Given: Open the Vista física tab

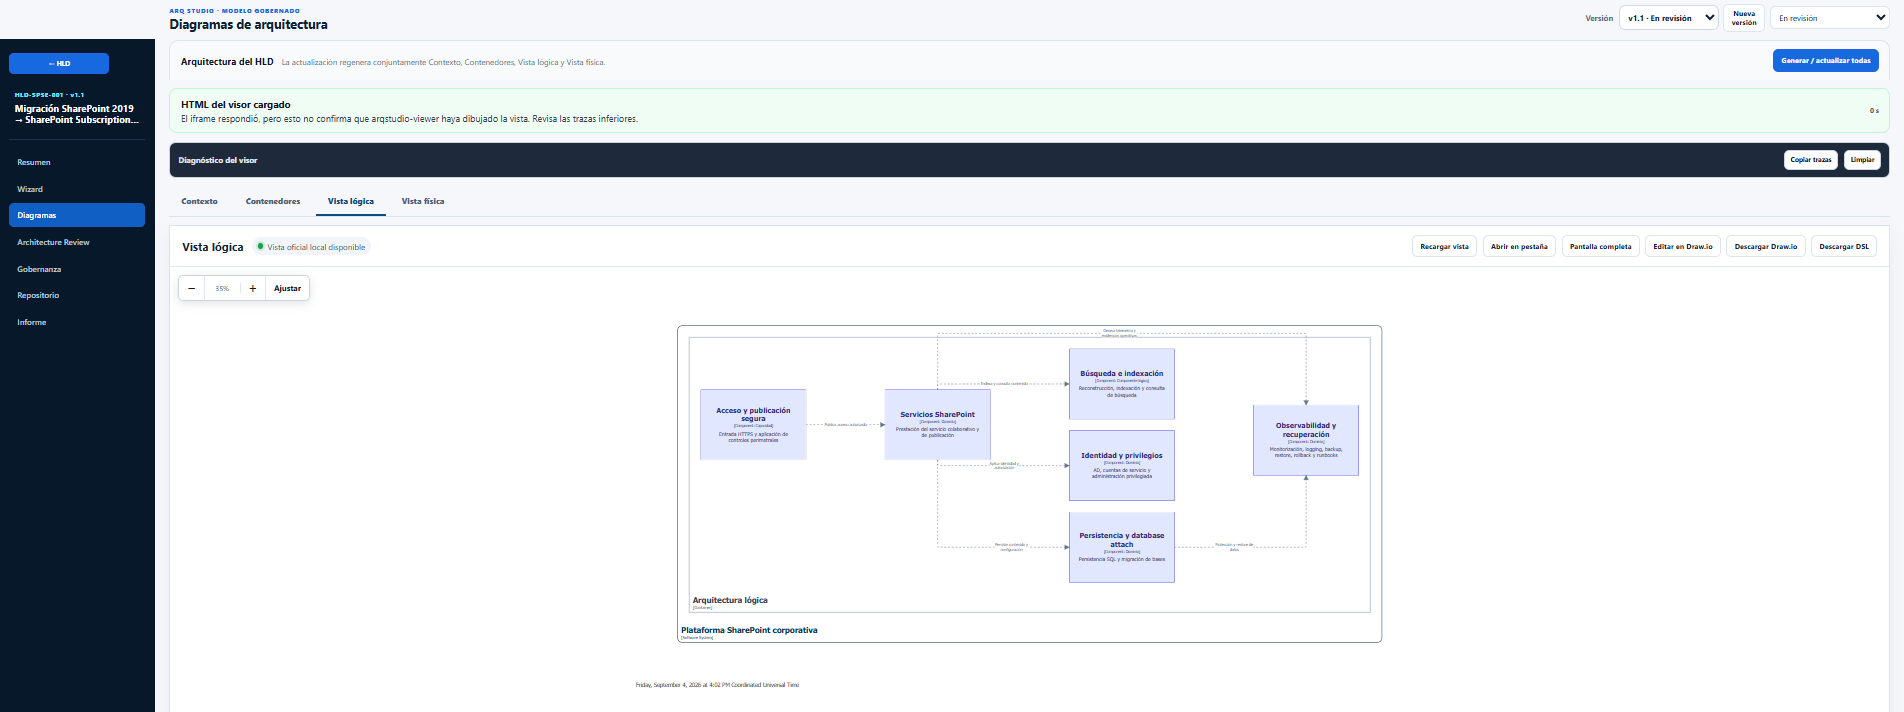Looking at the screenshot, I should 423,201.
